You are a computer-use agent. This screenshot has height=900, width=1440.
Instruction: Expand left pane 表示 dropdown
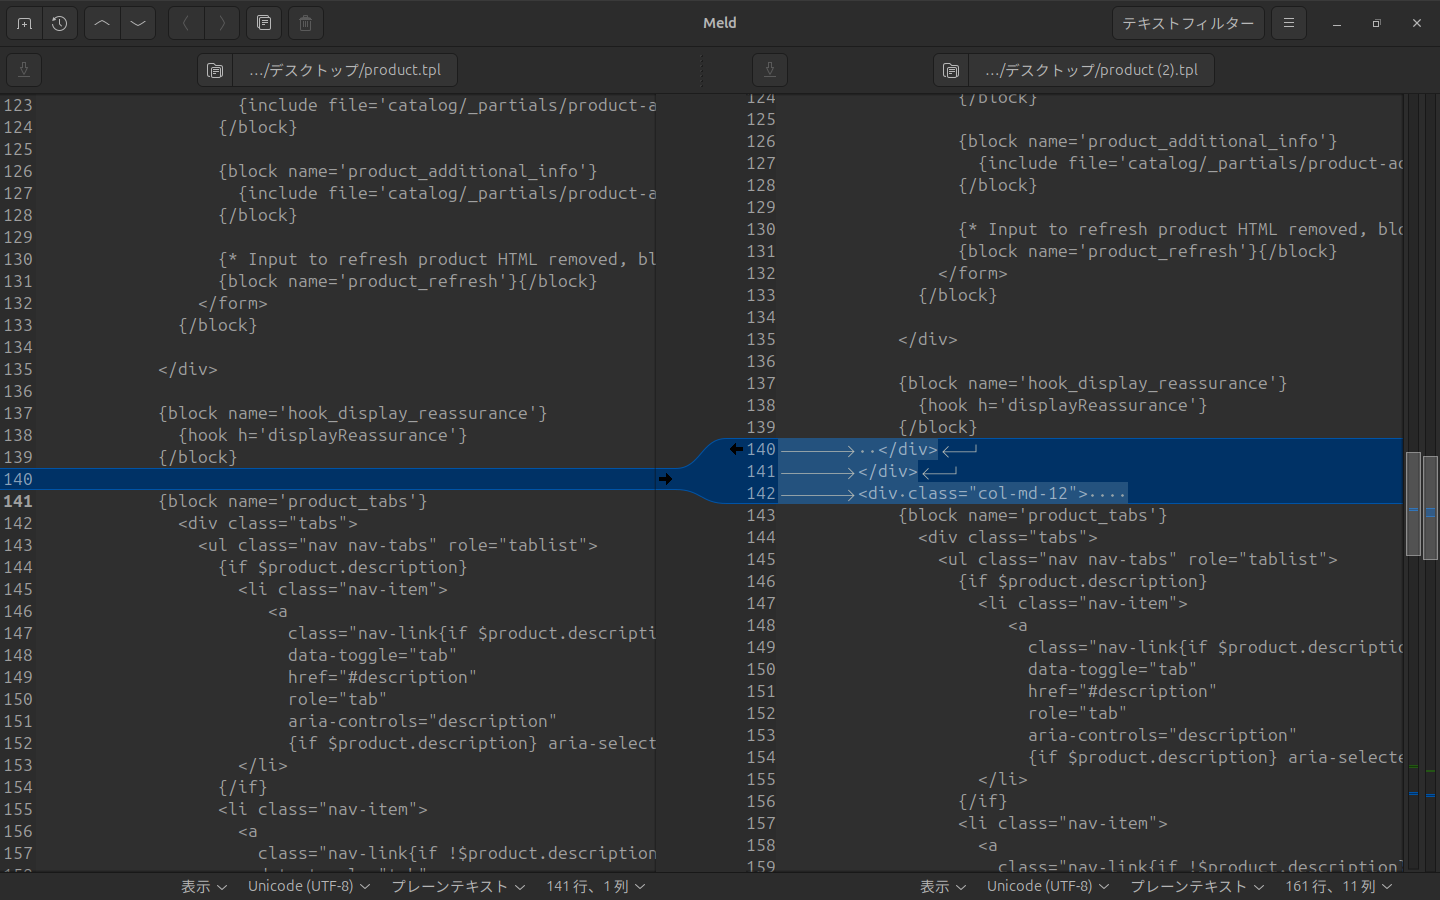204,886
